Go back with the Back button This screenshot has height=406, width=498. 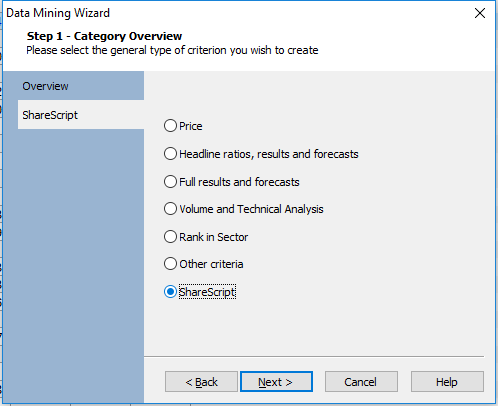point(201,382)
